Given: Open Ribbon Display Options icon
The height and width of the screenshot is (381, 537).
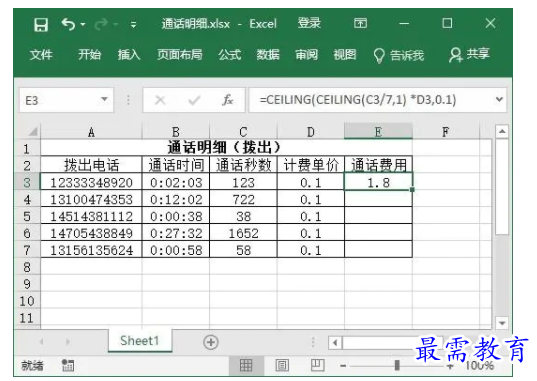Looking at the screenshot, I should click(x=360, y=23).
